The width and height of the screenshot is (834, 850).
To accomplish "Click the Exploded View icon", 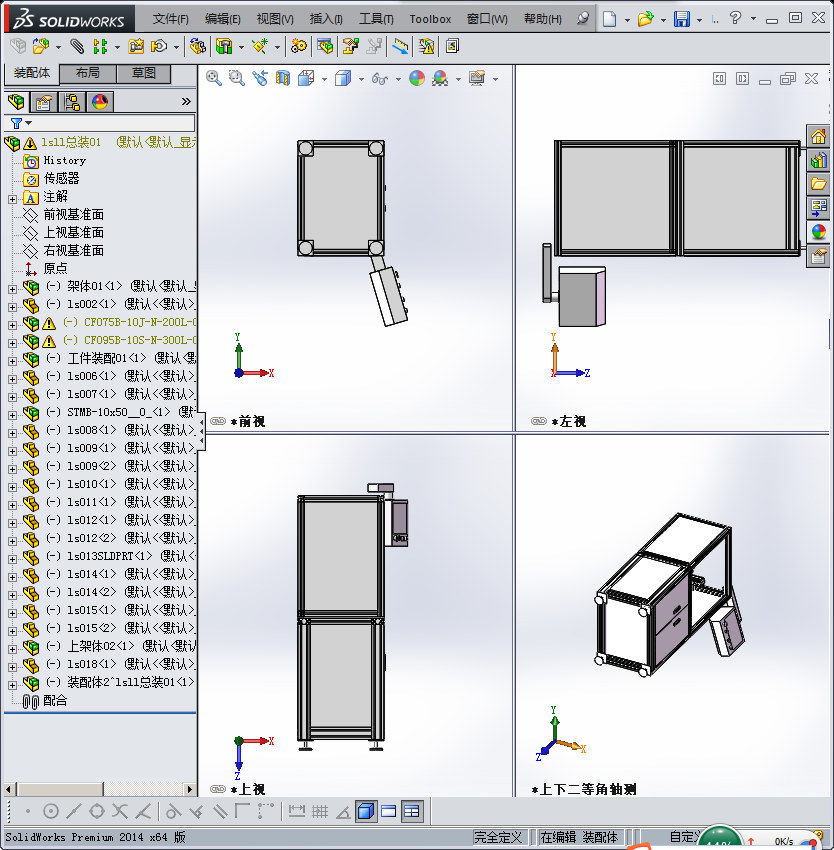I will click(x=351, y=47).
